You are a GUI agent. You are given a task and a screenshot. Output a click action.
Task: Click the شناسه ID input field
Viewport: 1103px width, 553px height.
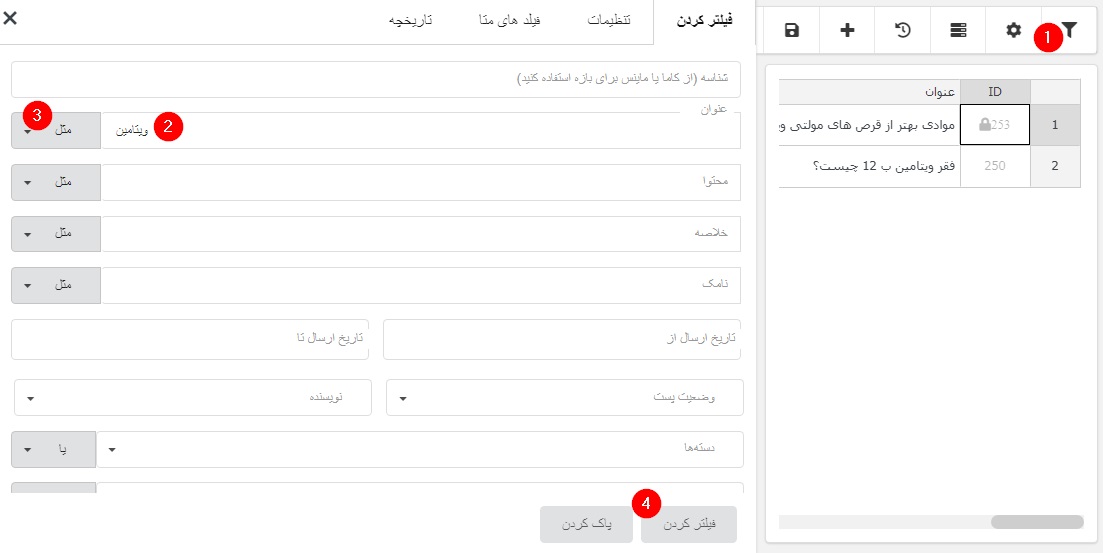tap(376, 80)
